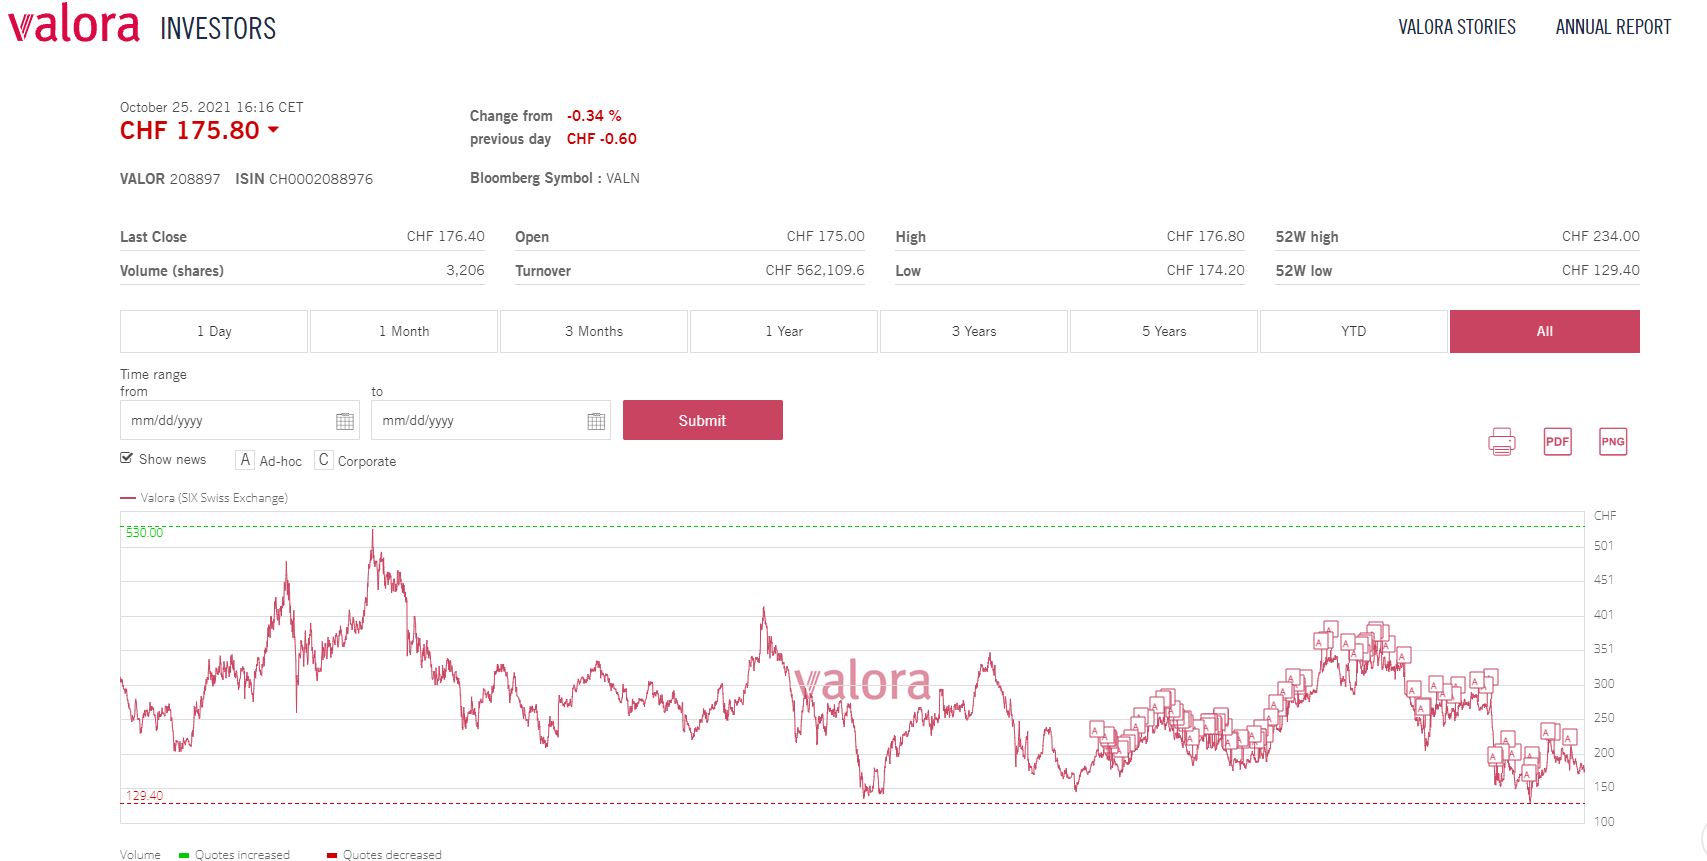Select the Corporate news 'C' icon

(322, 459)
